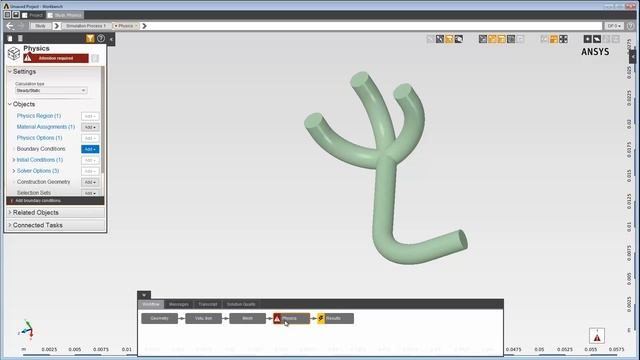Image resolution: width=640 pixels, height=360 pixels.
Task: Click the Results workflow step
Action: point(336,318)
